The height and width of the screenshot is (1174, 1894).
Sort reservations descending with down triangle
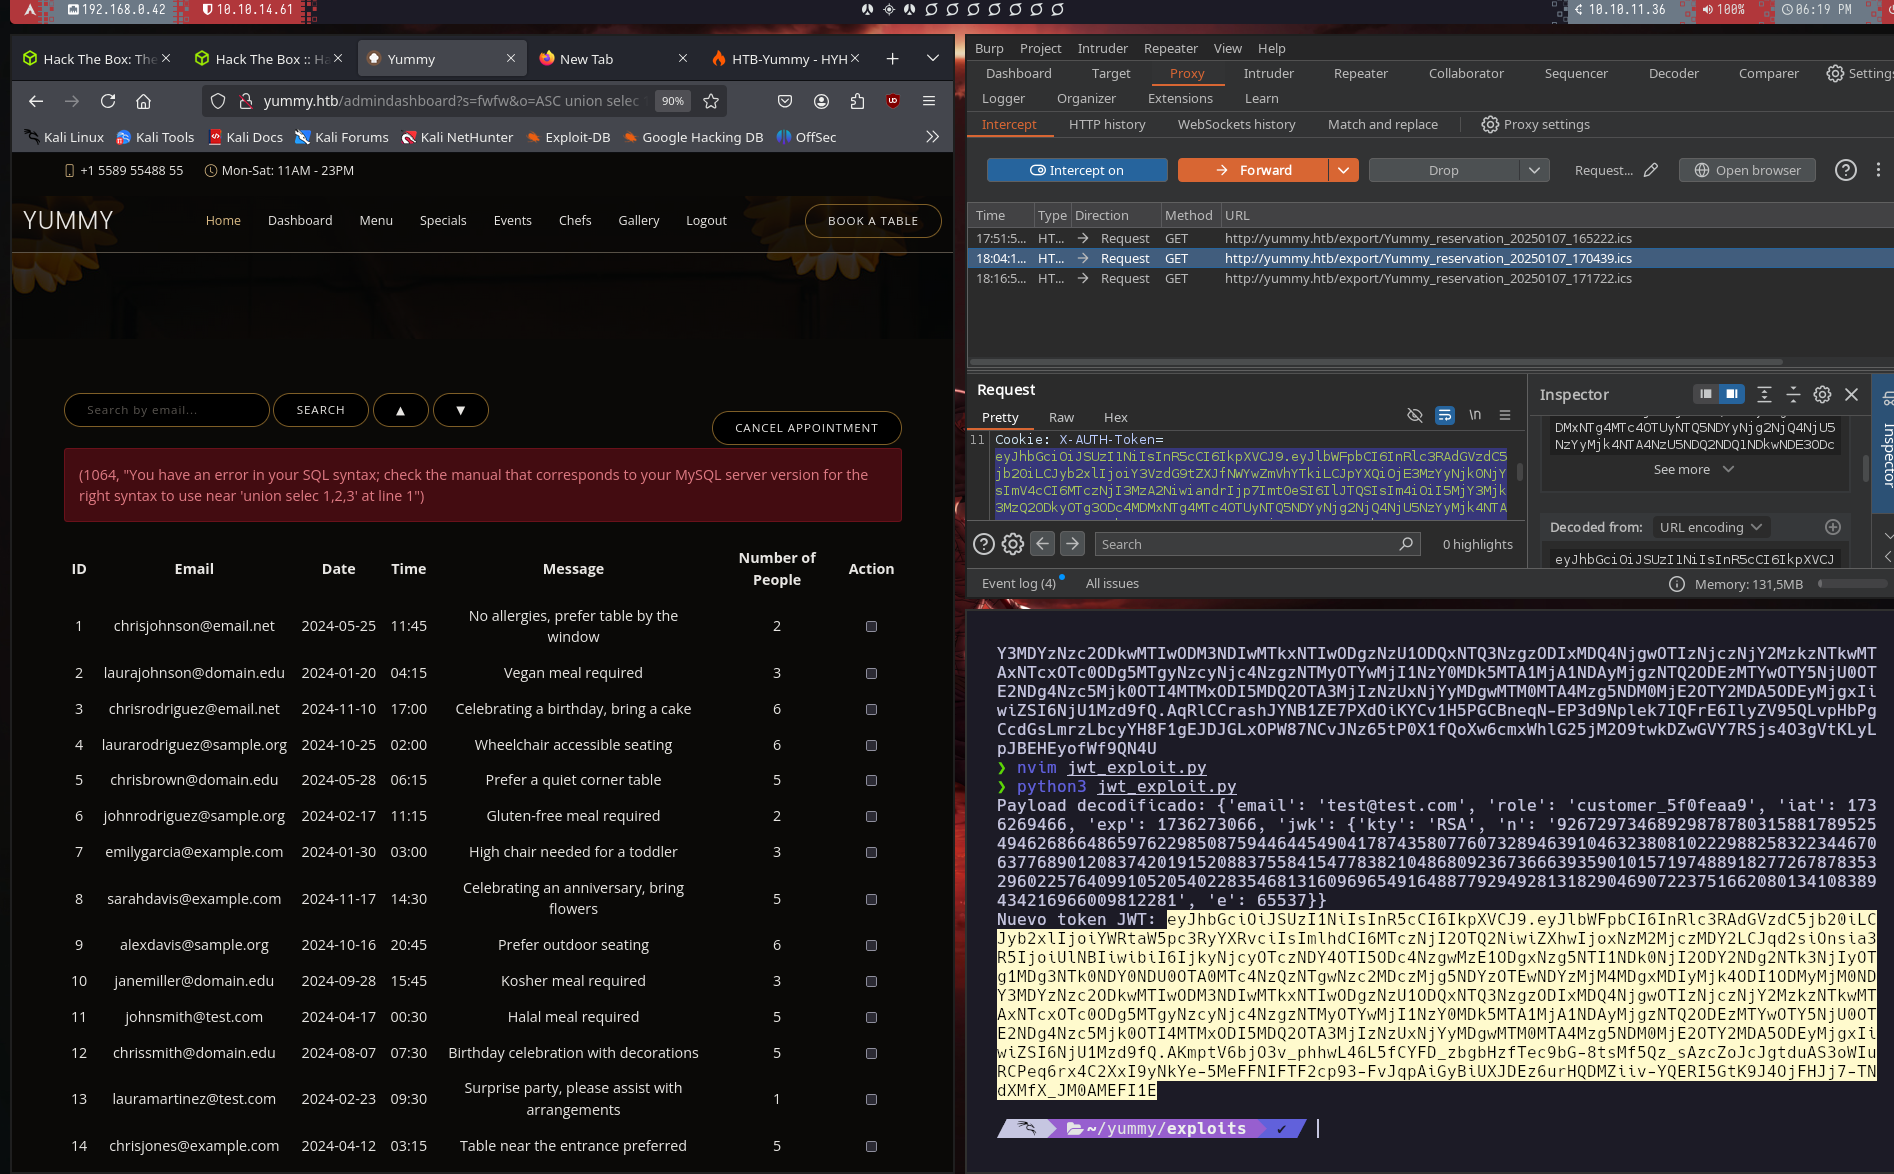click(461, 410)
